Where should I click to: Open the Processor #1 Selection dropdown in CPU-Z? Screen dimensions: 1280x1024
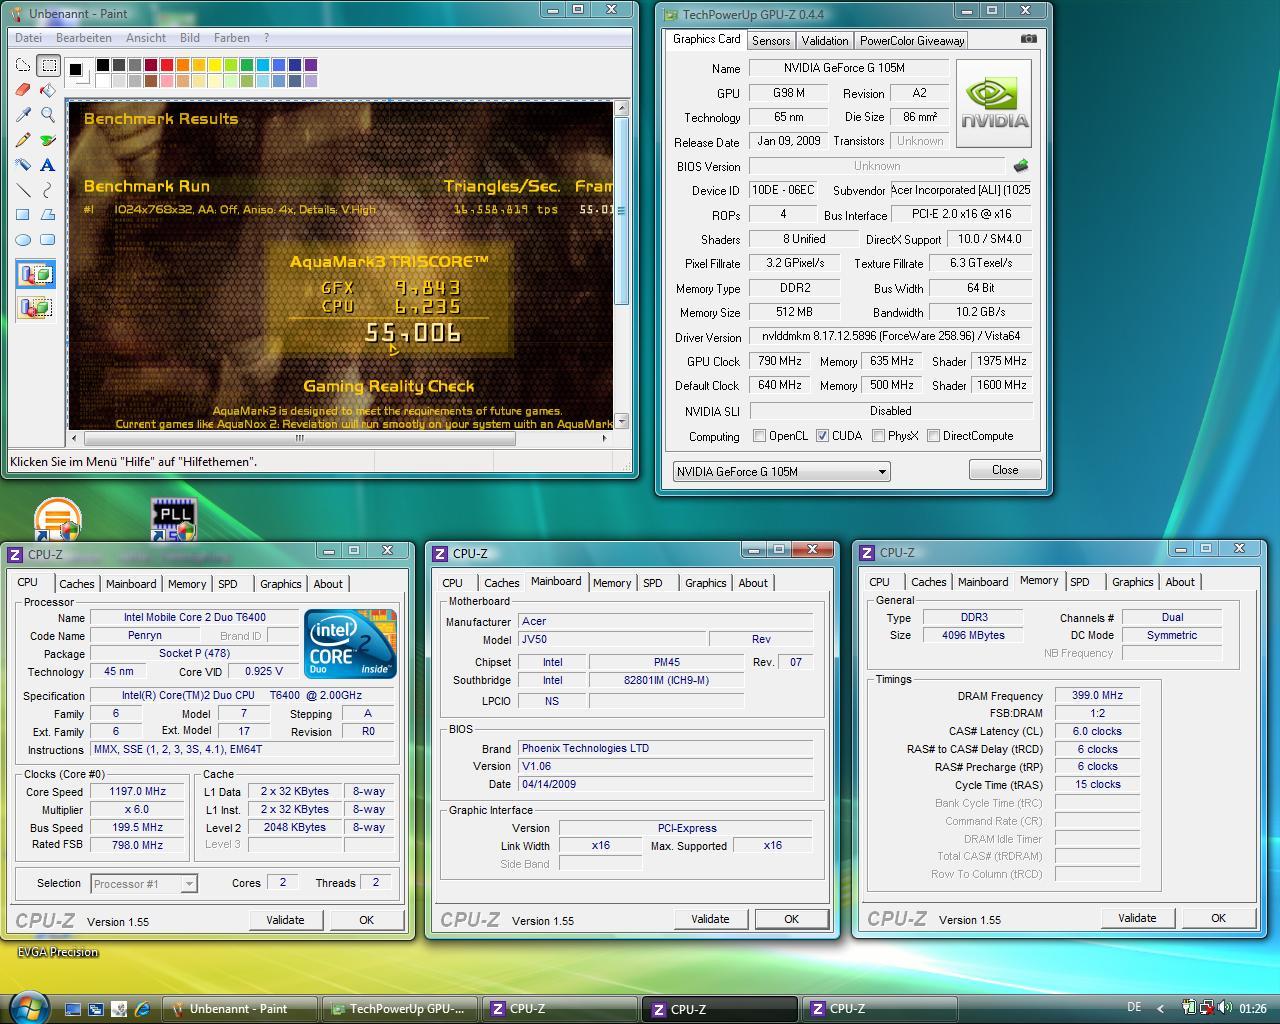pos(144,883)
